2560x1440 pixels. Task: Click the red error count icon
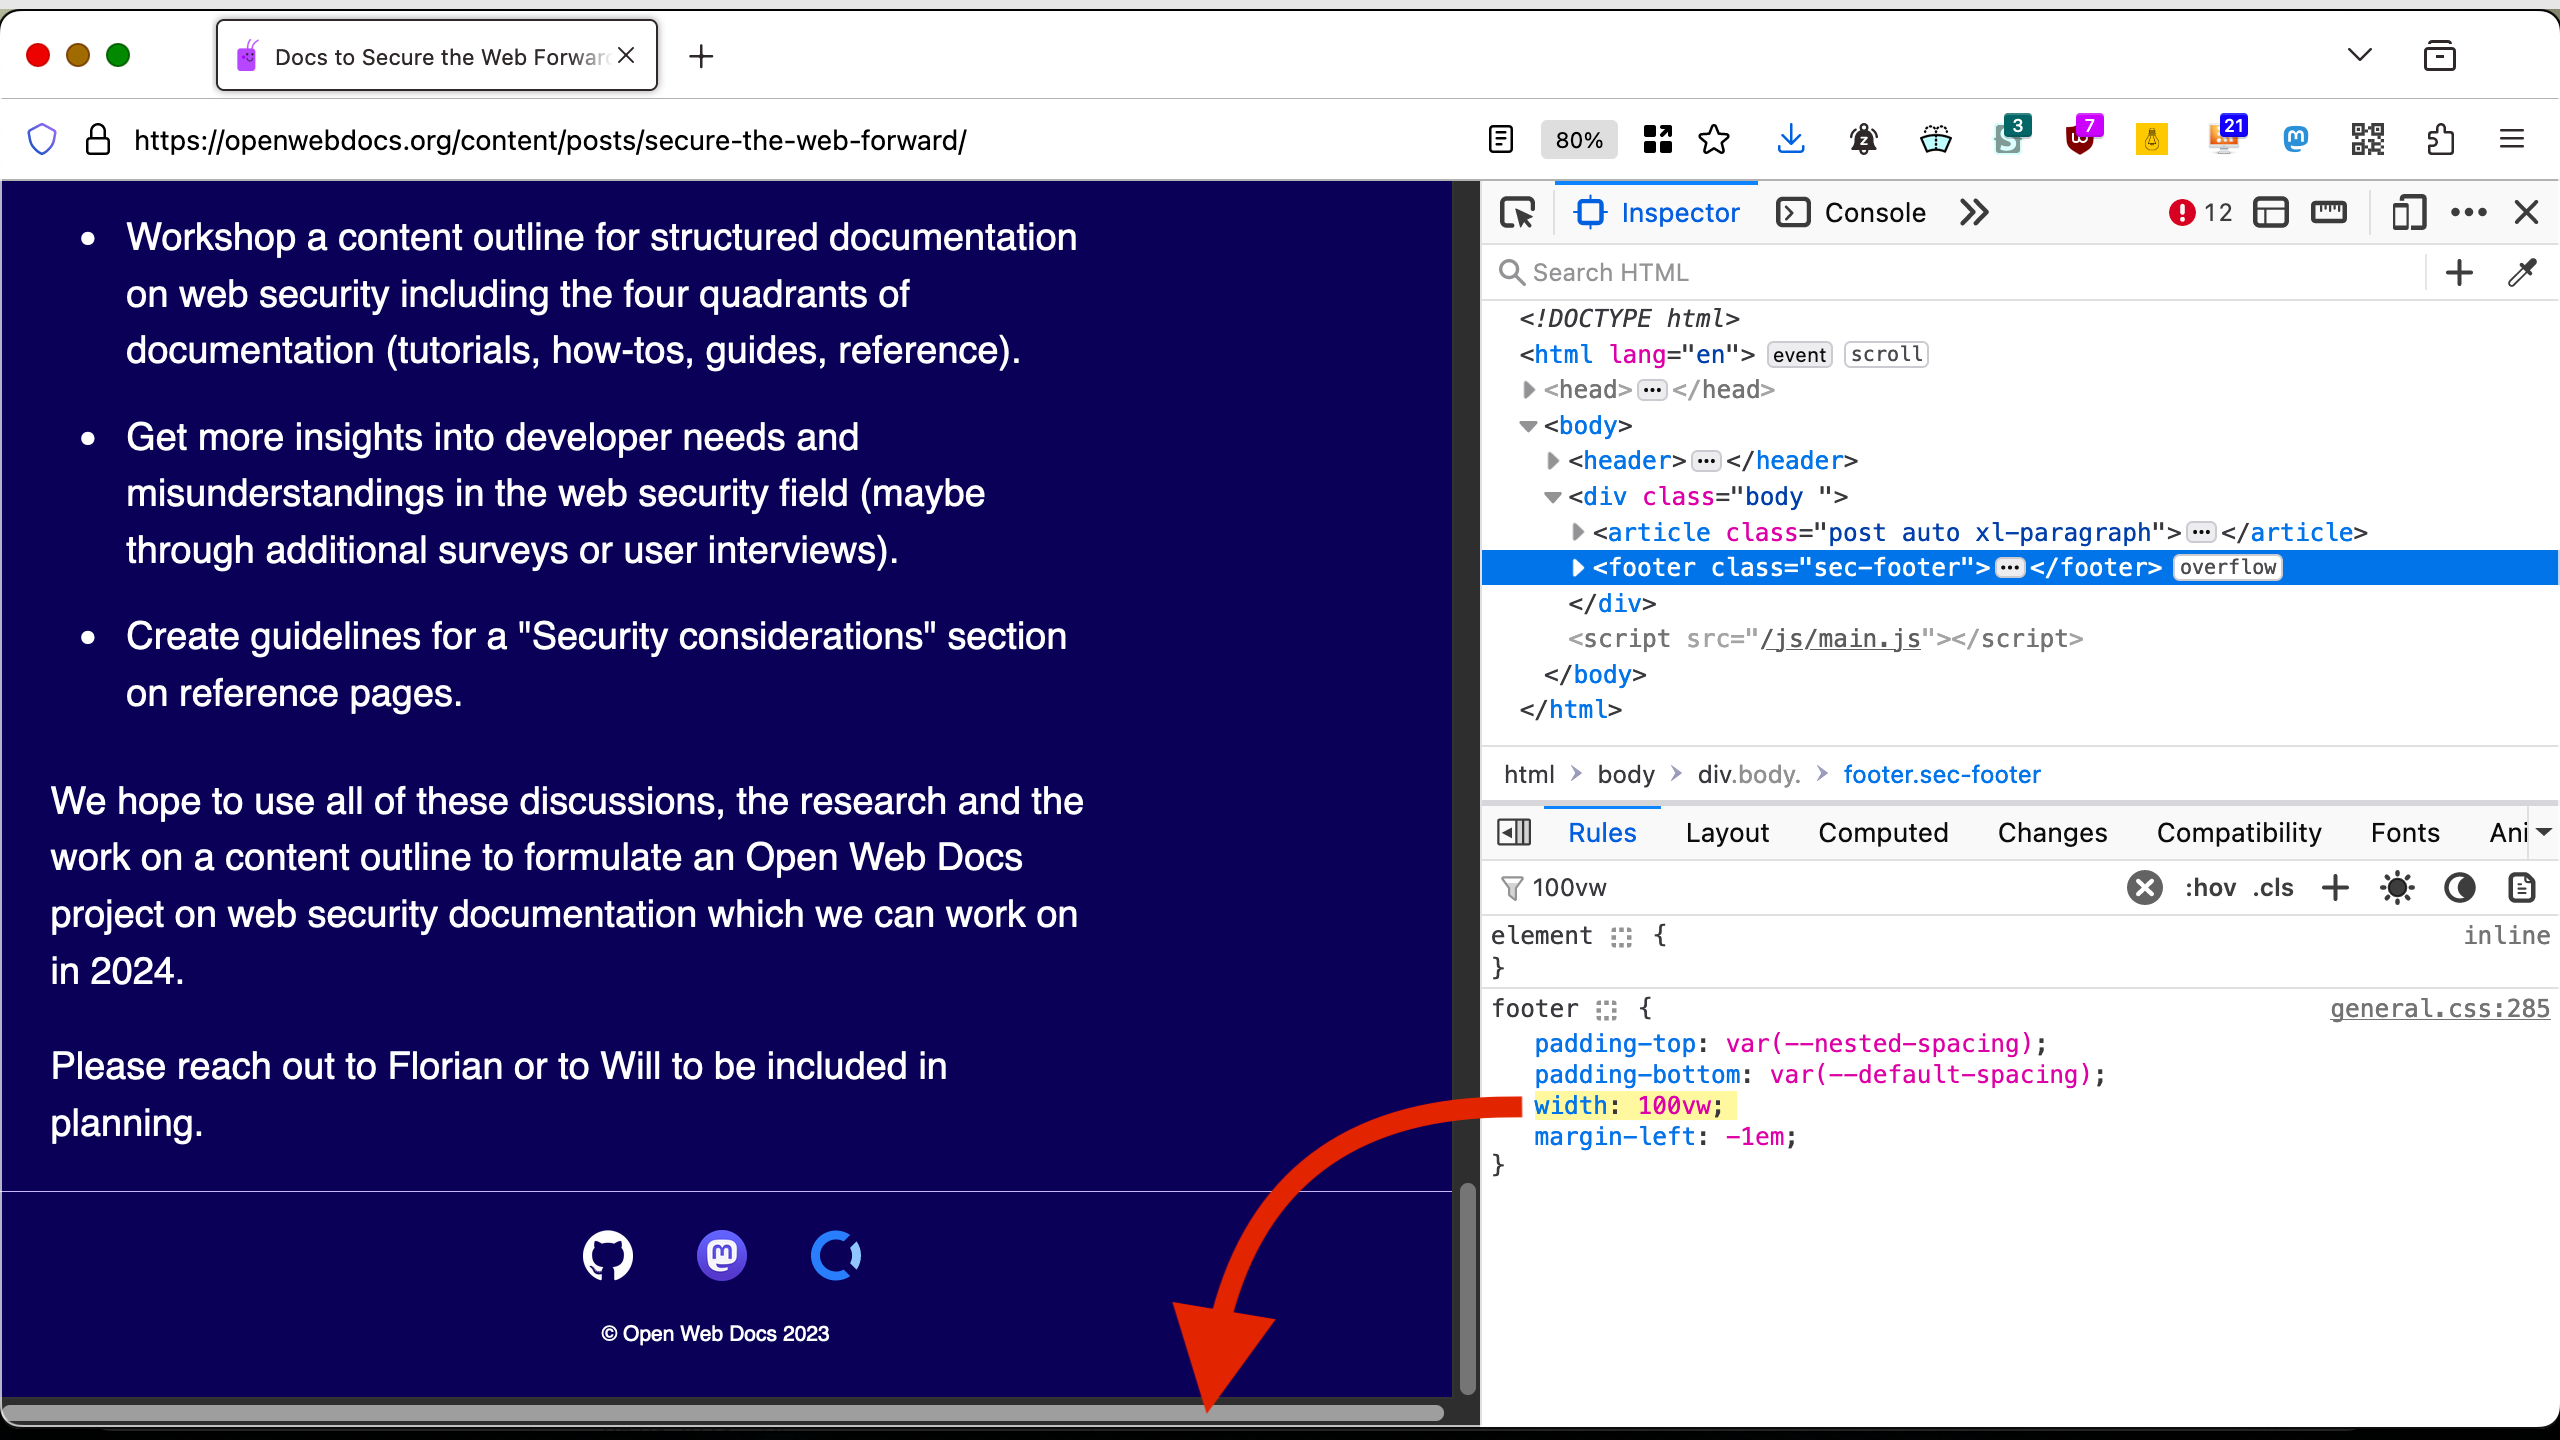pos(2182,212)
